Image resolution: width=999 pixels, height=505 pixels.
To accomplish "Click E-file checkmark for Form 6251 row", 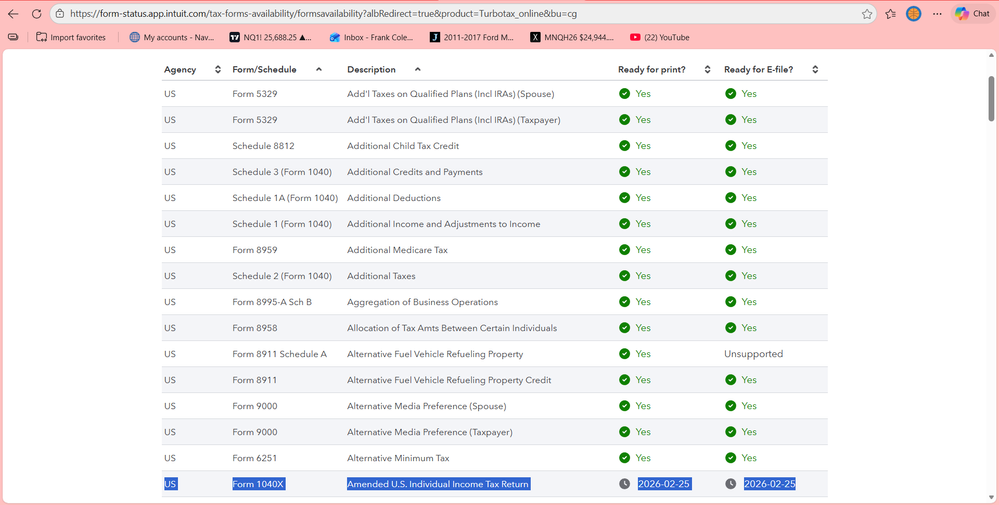I will tap(731, 458).
